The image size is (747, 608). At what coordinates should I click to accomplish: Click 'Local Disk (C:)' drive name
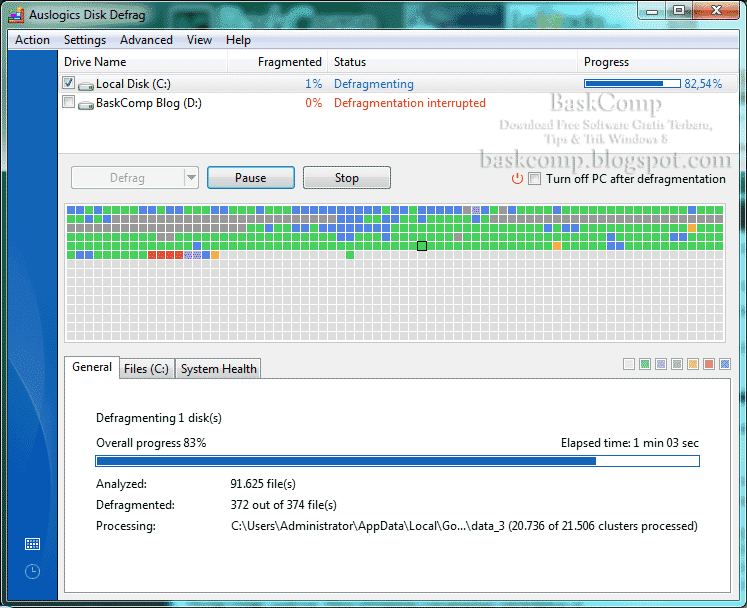pyautogui.click(x=133, y=84)
